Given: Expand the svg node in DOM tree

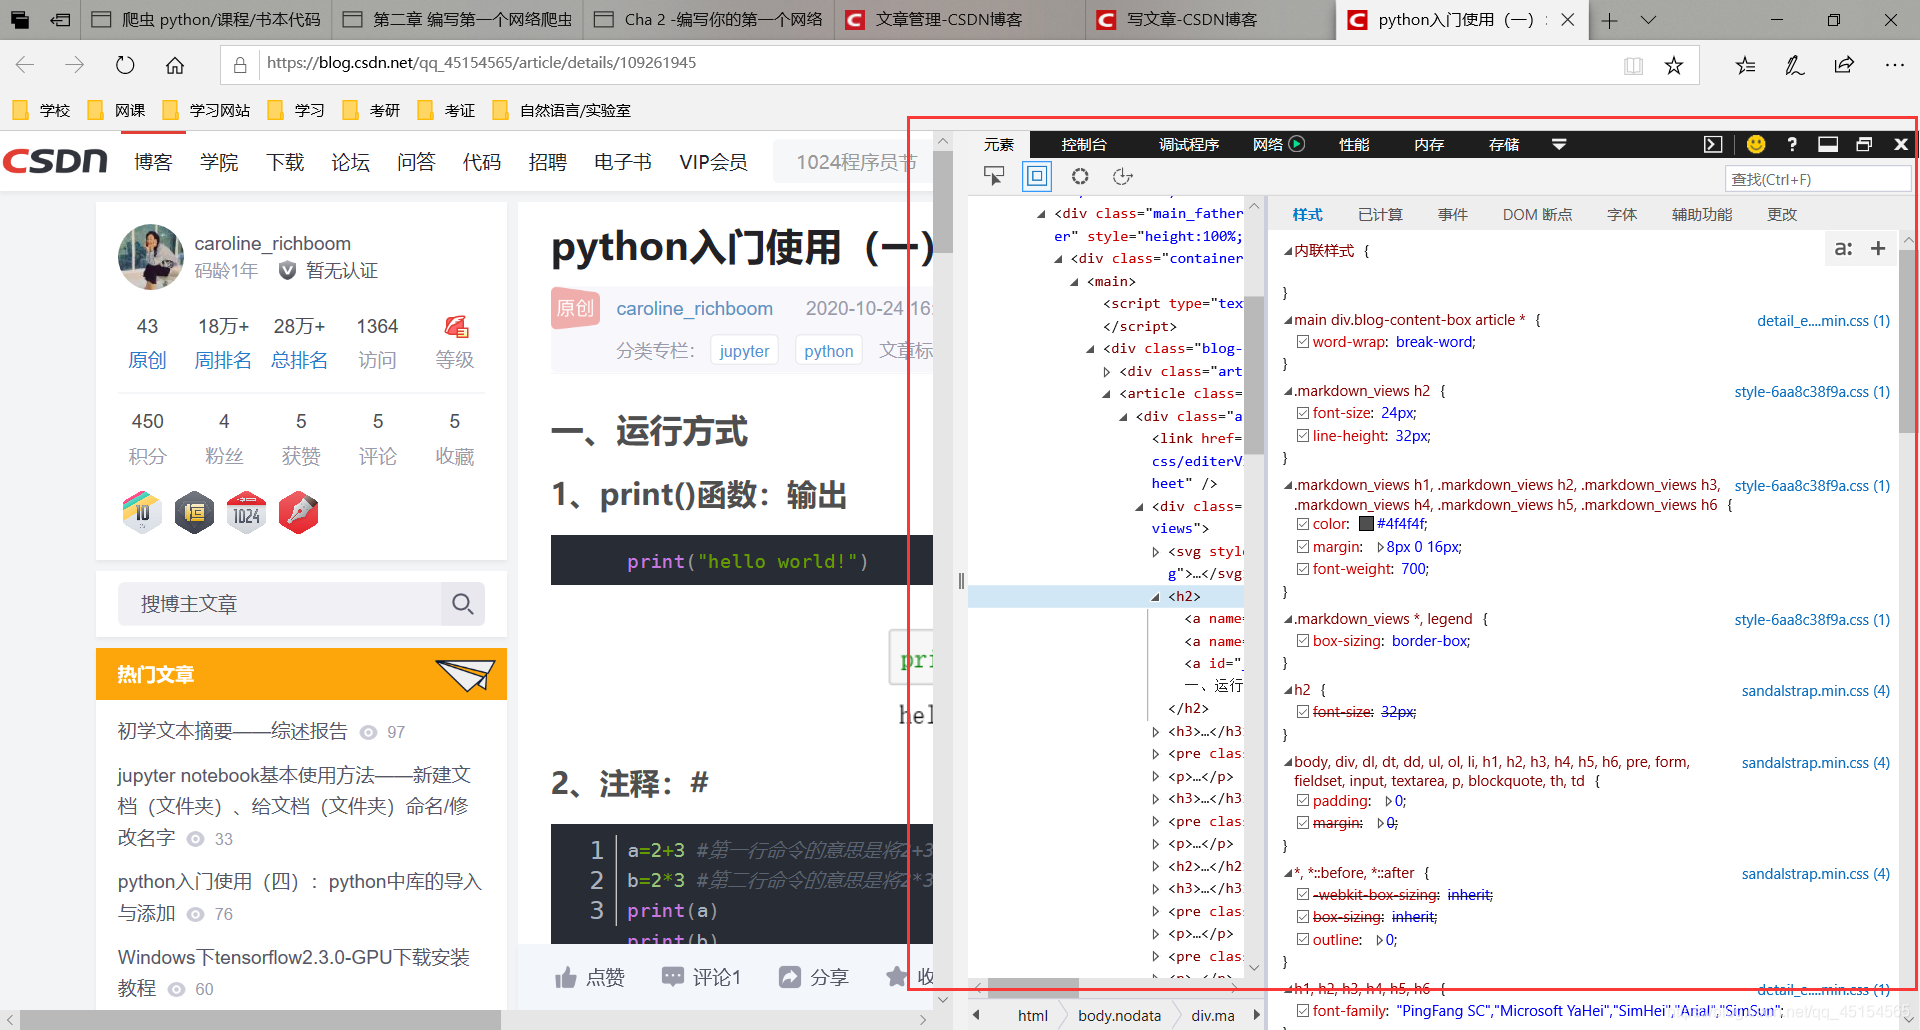Looking at the screenshot, I should point(1156,552).
